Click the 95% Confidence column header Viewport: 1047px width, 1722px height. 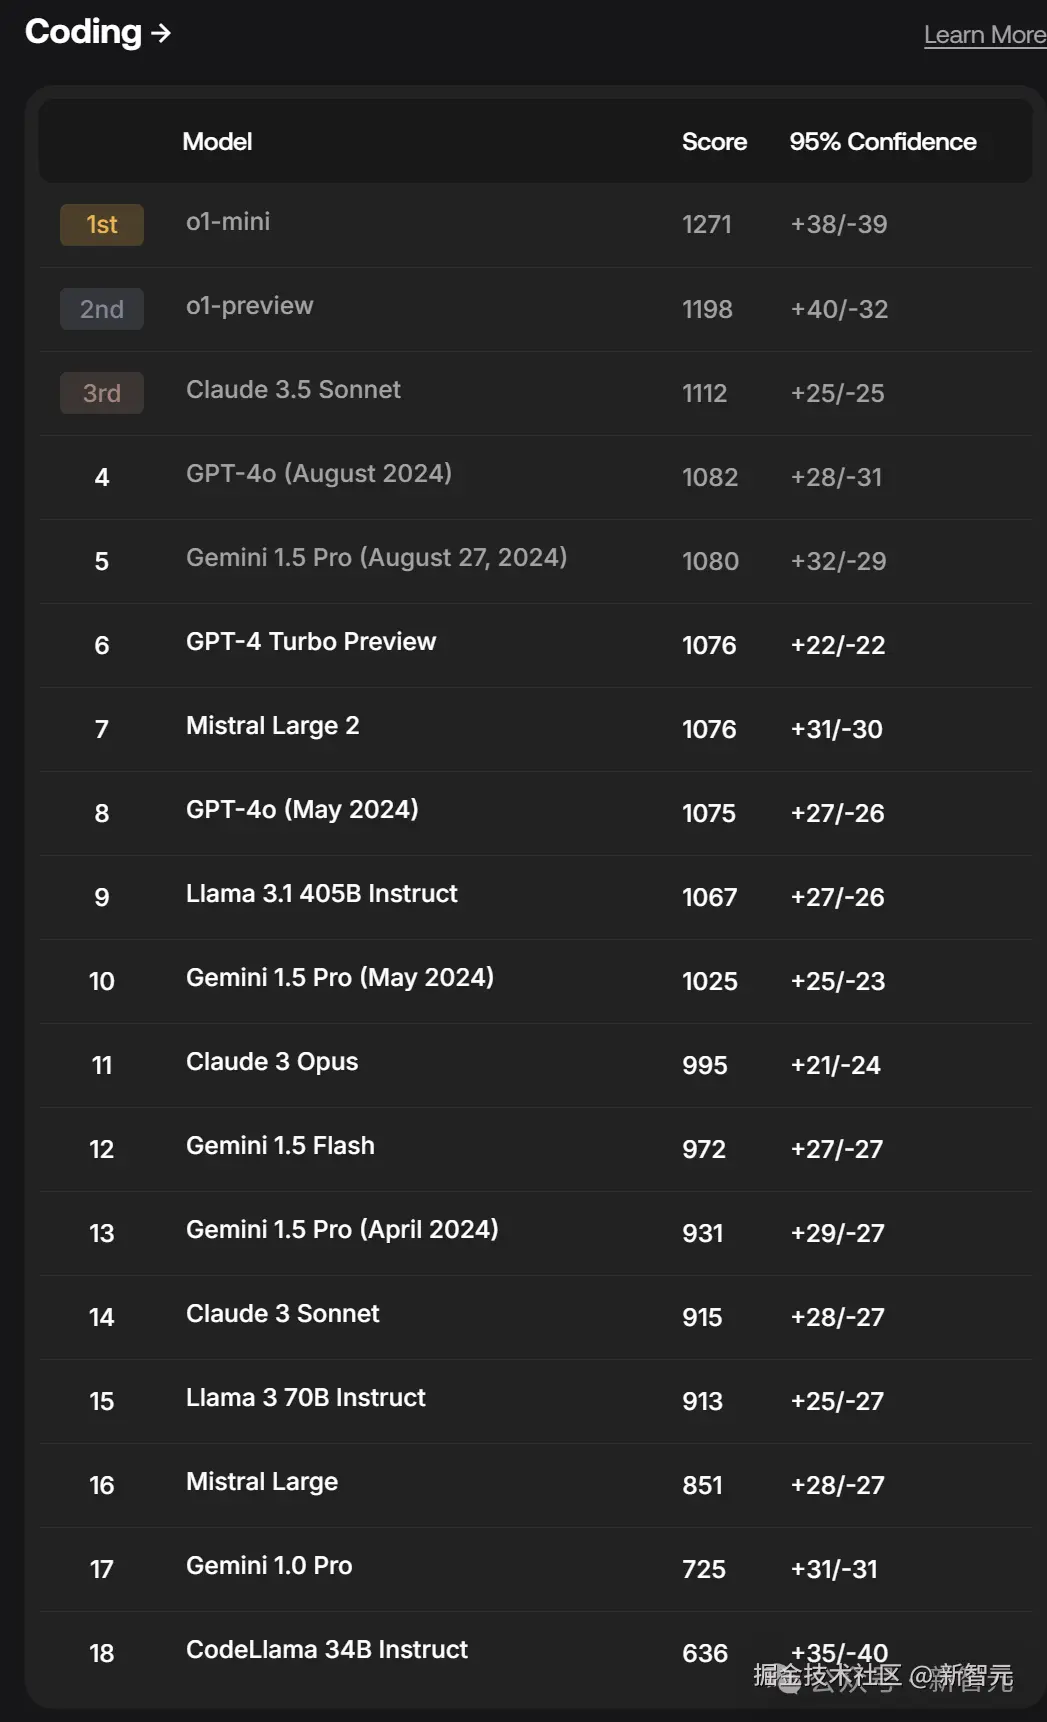pos(882,142)
